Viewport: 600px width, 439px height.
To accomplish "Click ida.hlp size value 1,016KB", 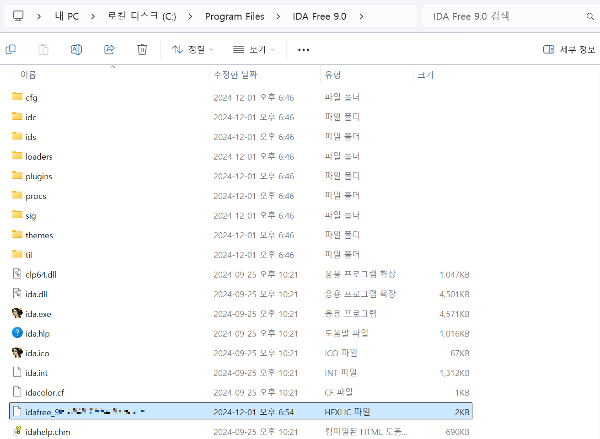I will pos(454,333).
